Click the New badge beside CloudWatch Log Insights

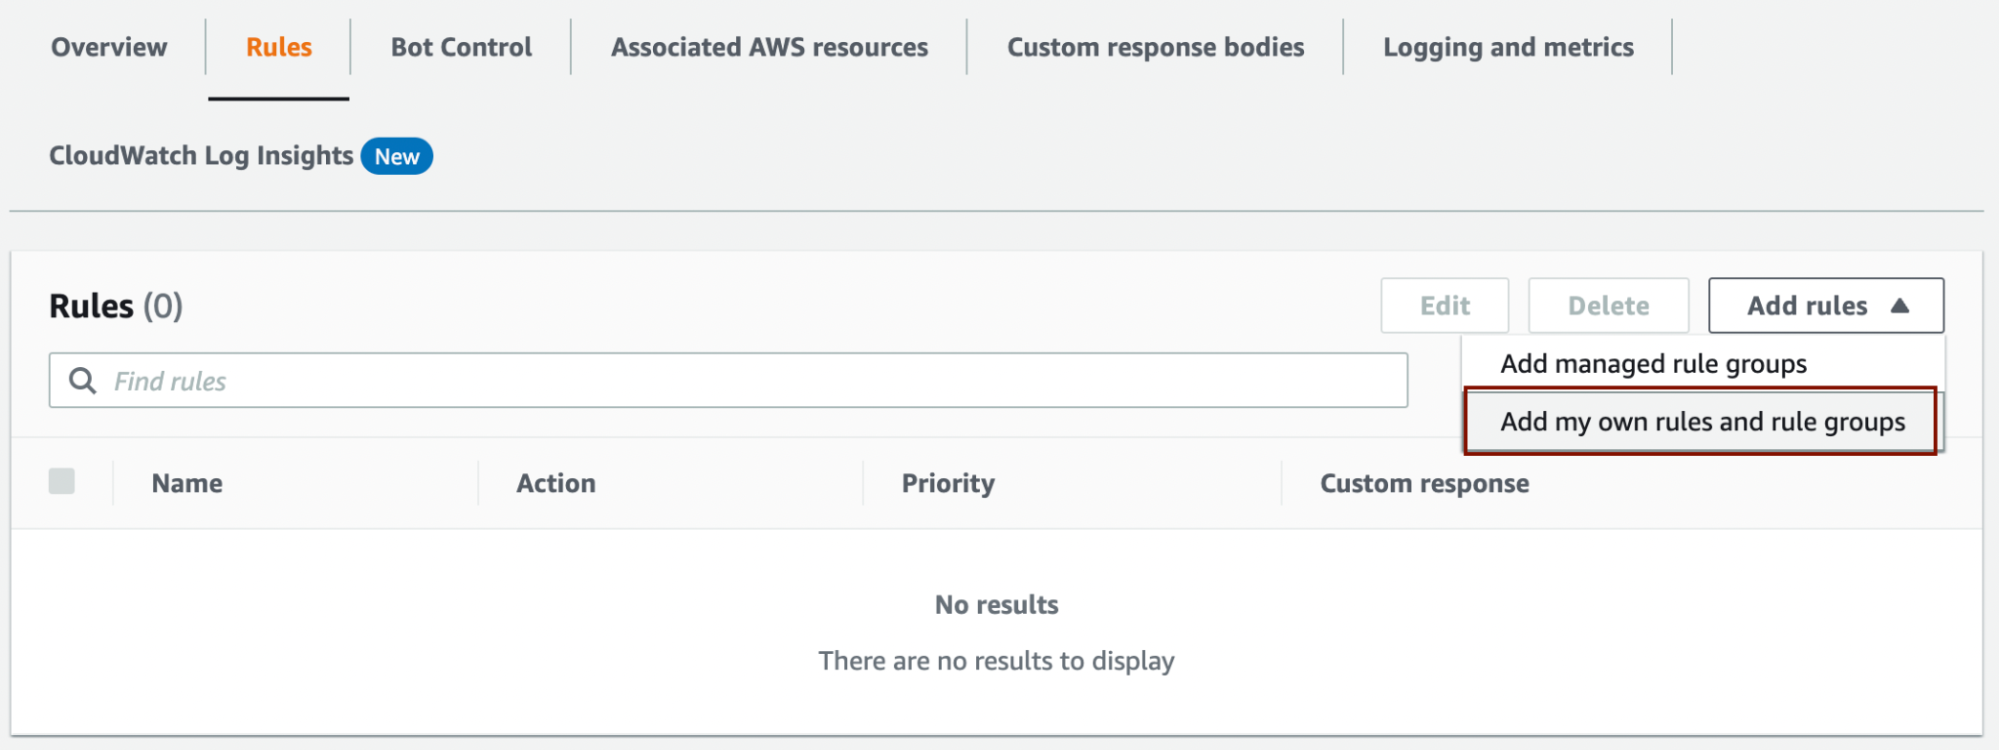coord(397,156)
